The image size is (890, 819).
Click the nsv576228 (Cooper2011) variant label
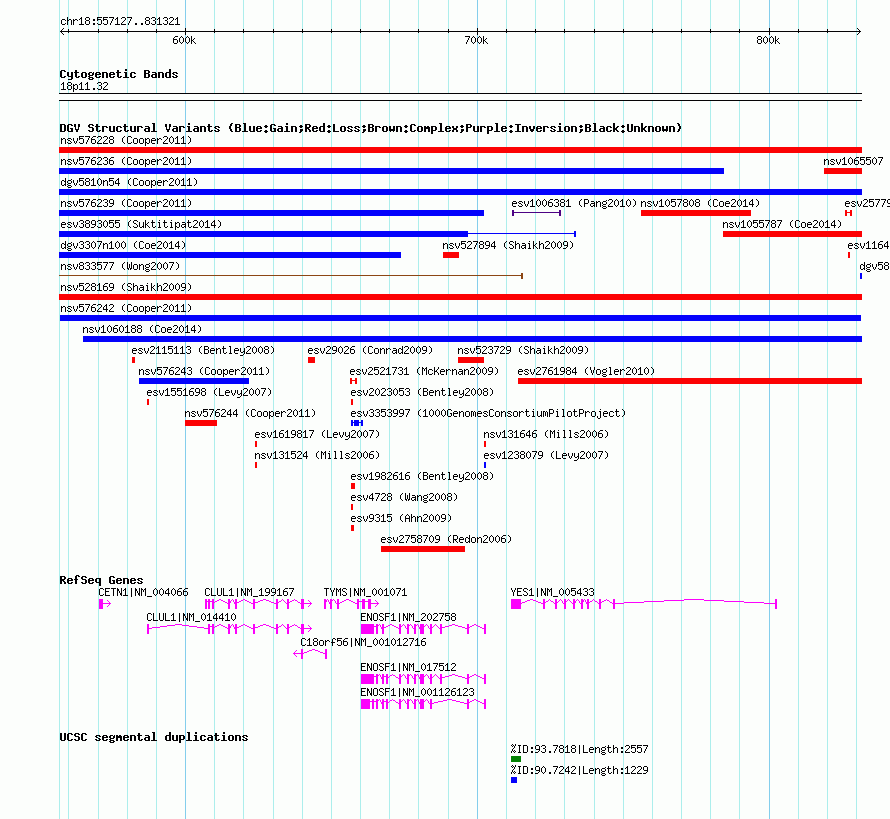(126, 140)
